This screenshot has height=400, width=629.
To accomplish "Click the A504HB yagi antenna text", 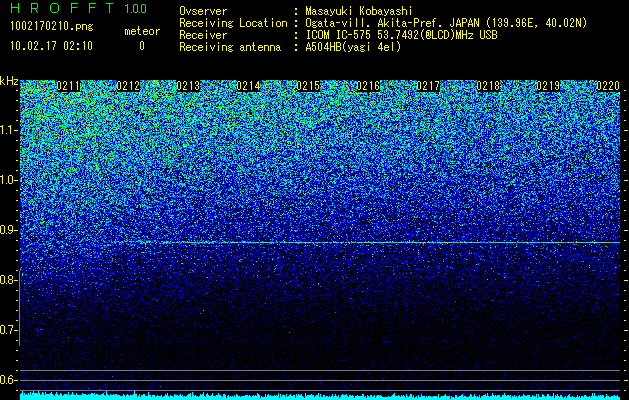I will [x=353, y=47].
